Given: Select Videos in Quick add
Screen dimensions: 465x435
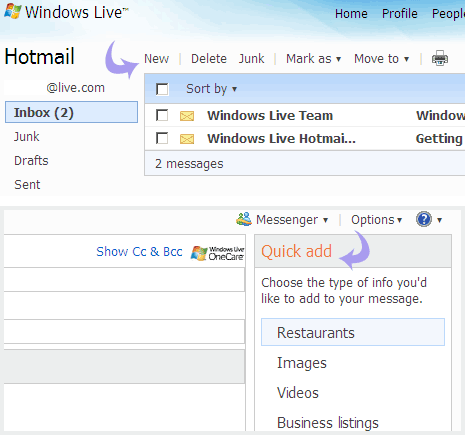Looking at the screenshot, I should [298, 393].
